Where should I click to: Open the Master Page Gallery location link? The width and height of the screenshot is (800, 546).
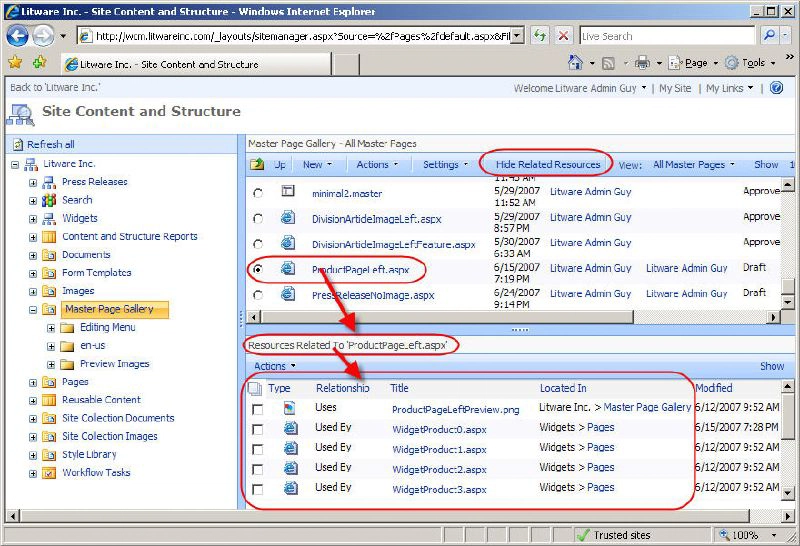click(647, 407)
